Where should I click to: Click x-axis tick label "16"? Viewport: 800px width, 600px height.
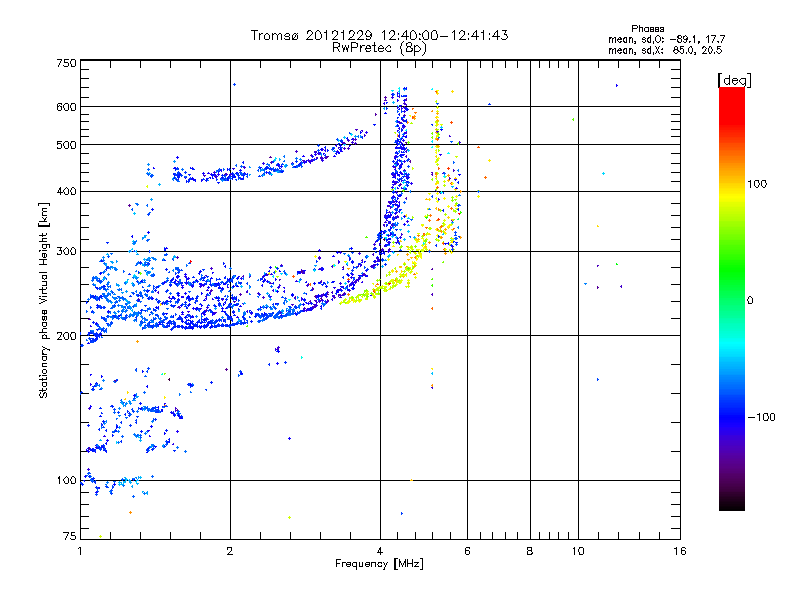[680, 551]
